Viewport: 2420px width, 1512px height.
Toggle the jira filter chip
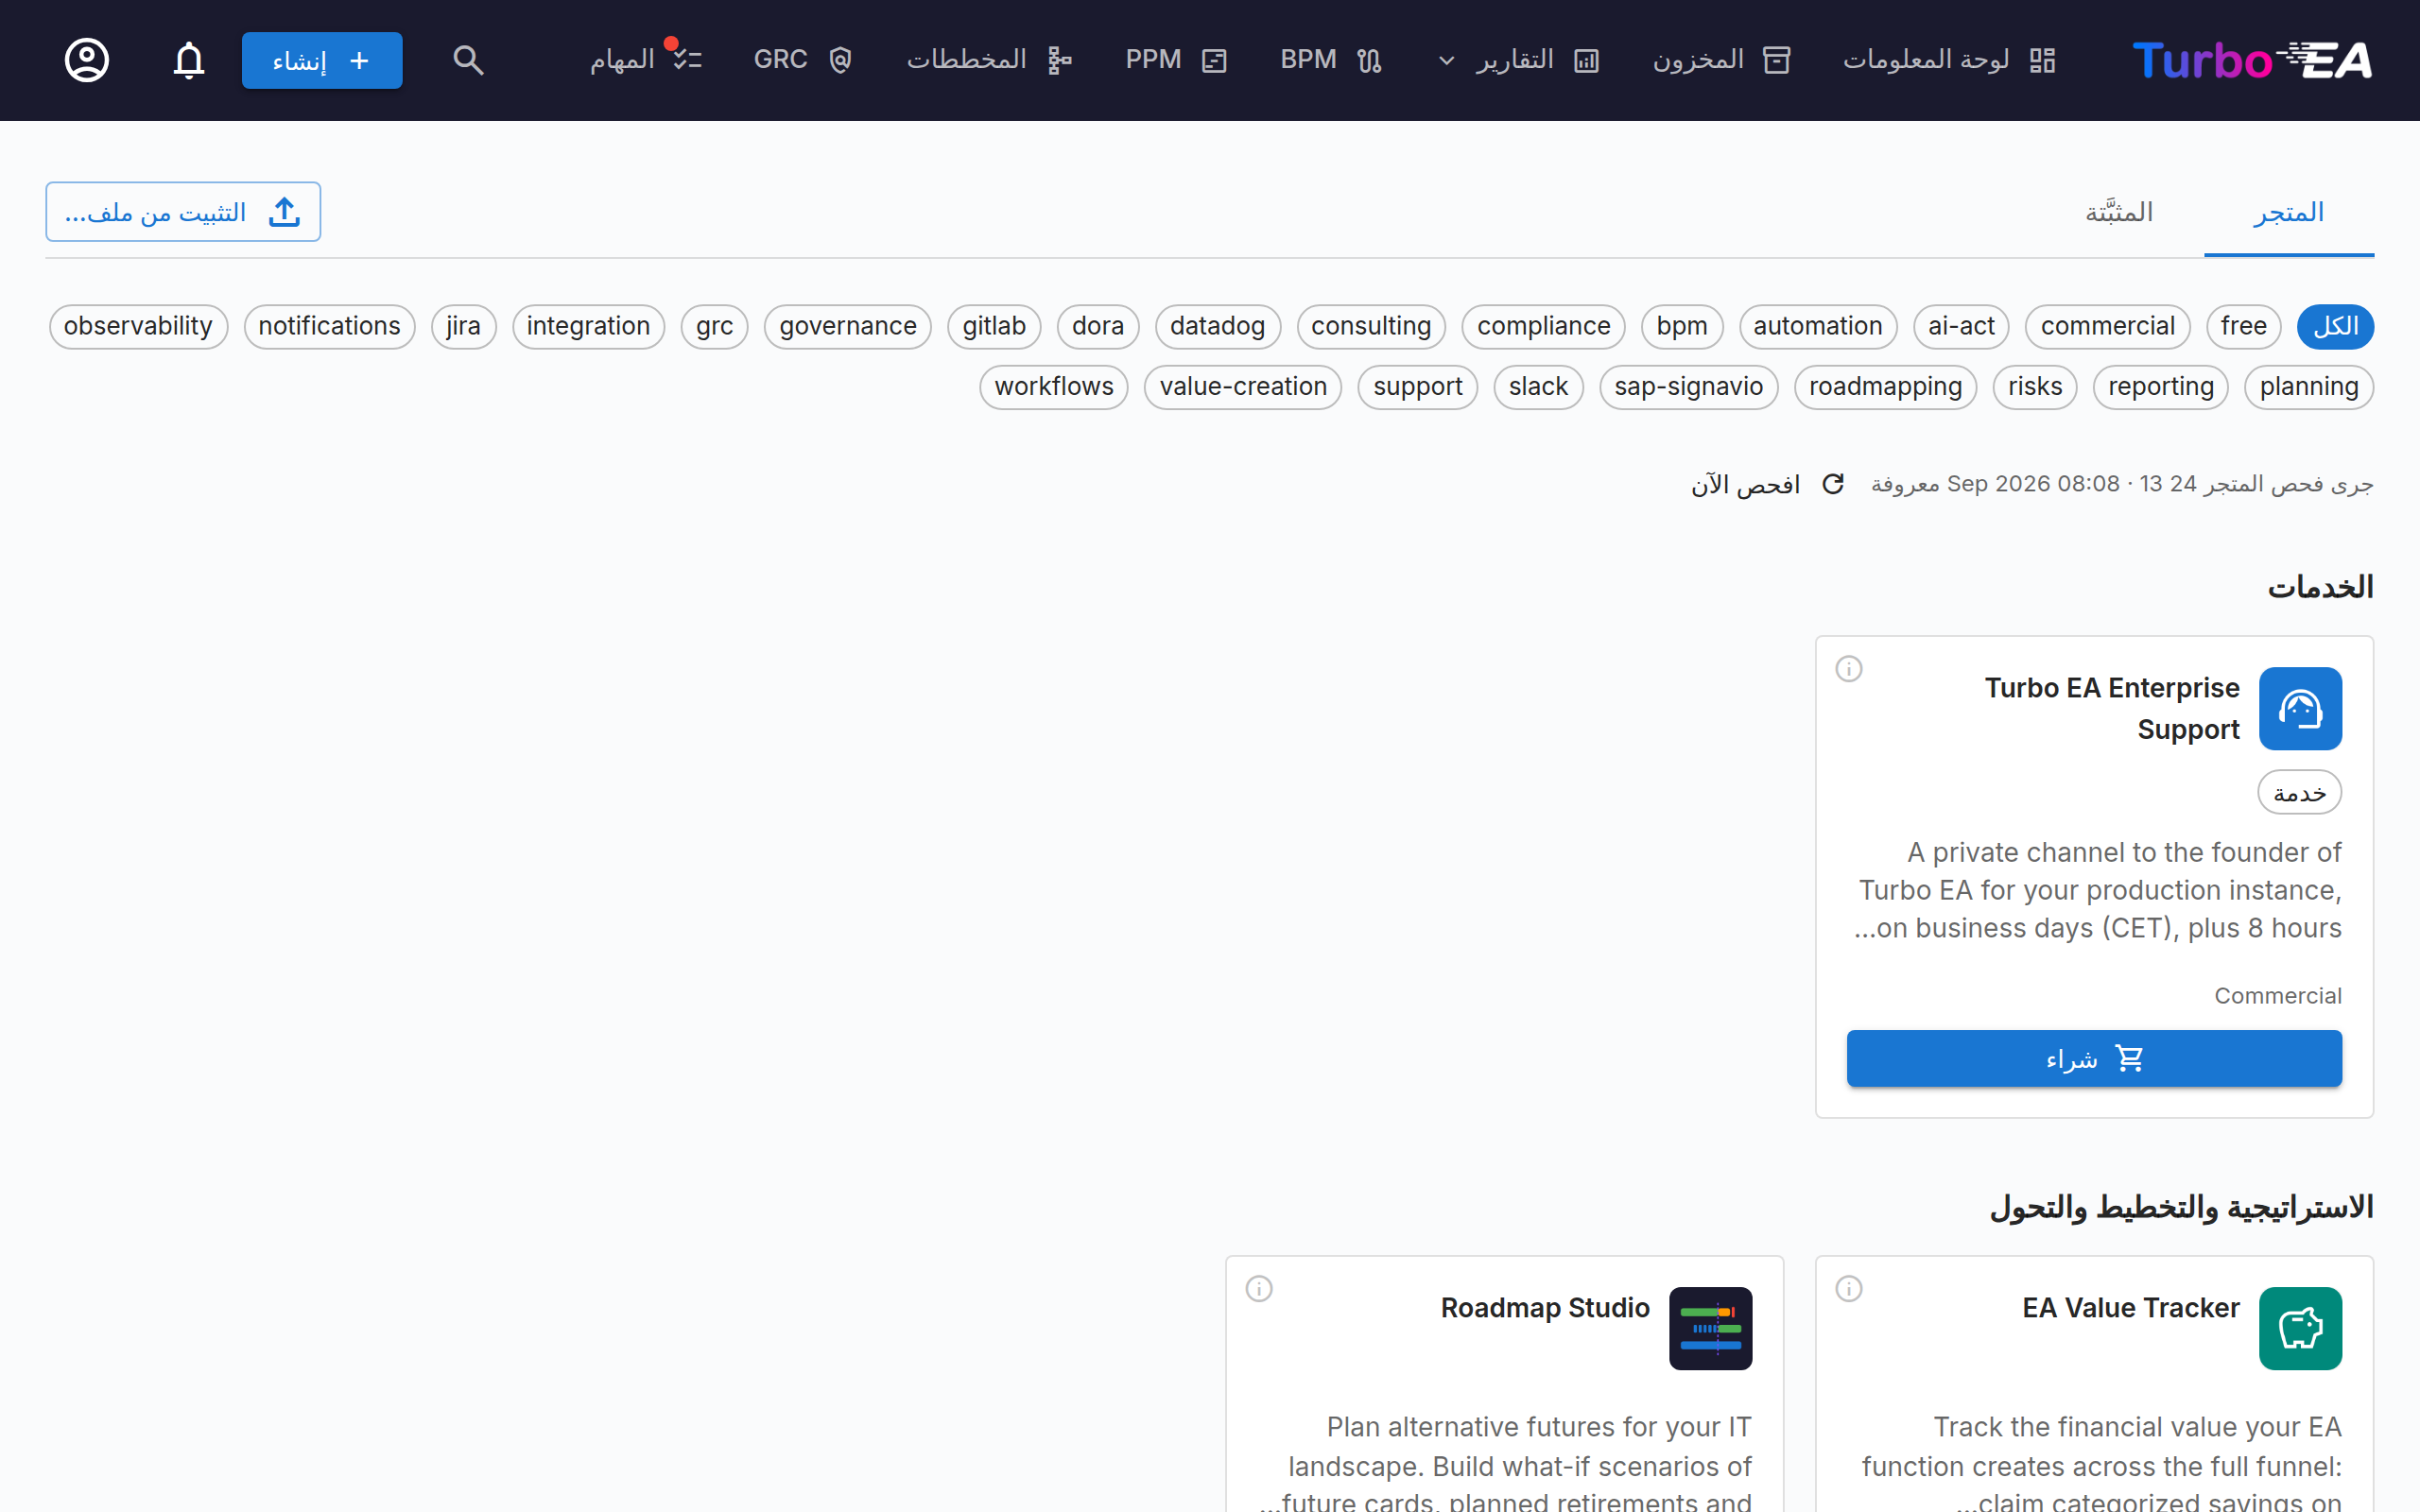point(463,327)
